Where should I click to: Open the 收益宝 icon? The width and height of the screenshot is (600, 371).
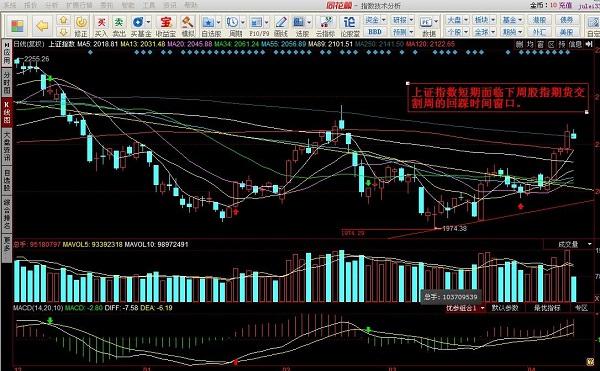click(165, 26)
